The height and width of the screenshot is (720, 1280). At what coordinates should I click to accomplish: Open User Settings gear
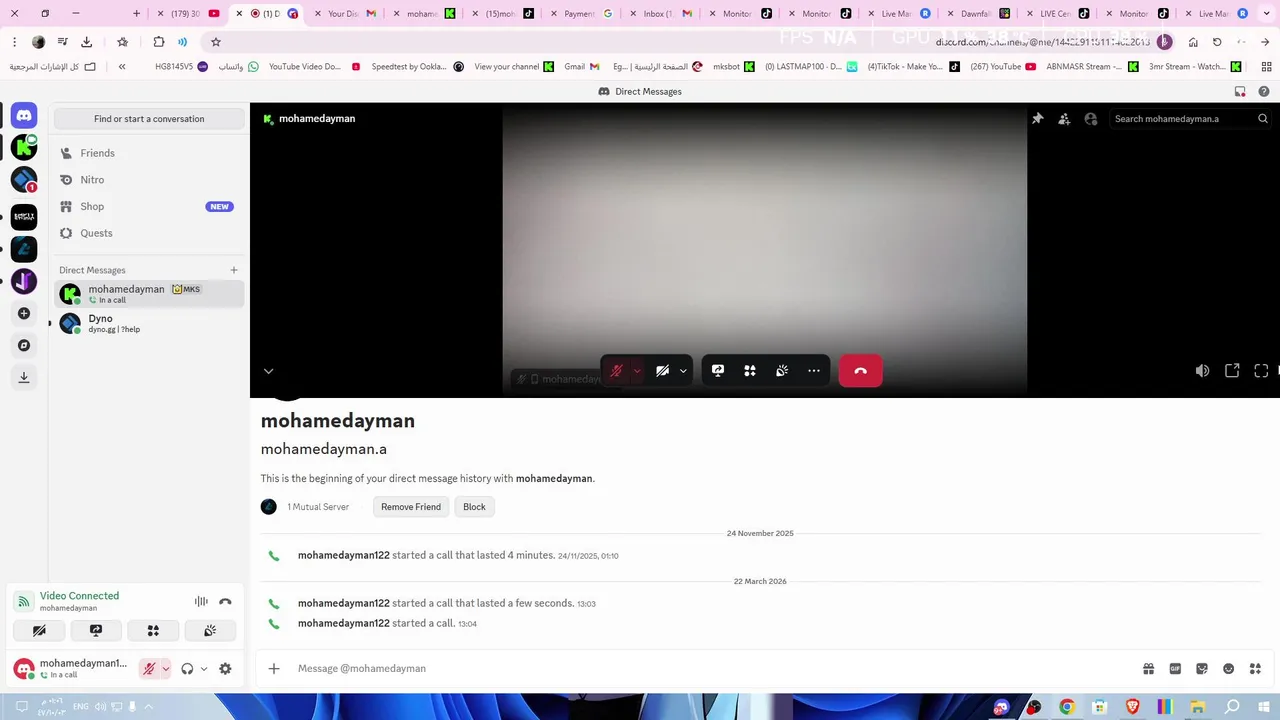[x=225, y=669]
